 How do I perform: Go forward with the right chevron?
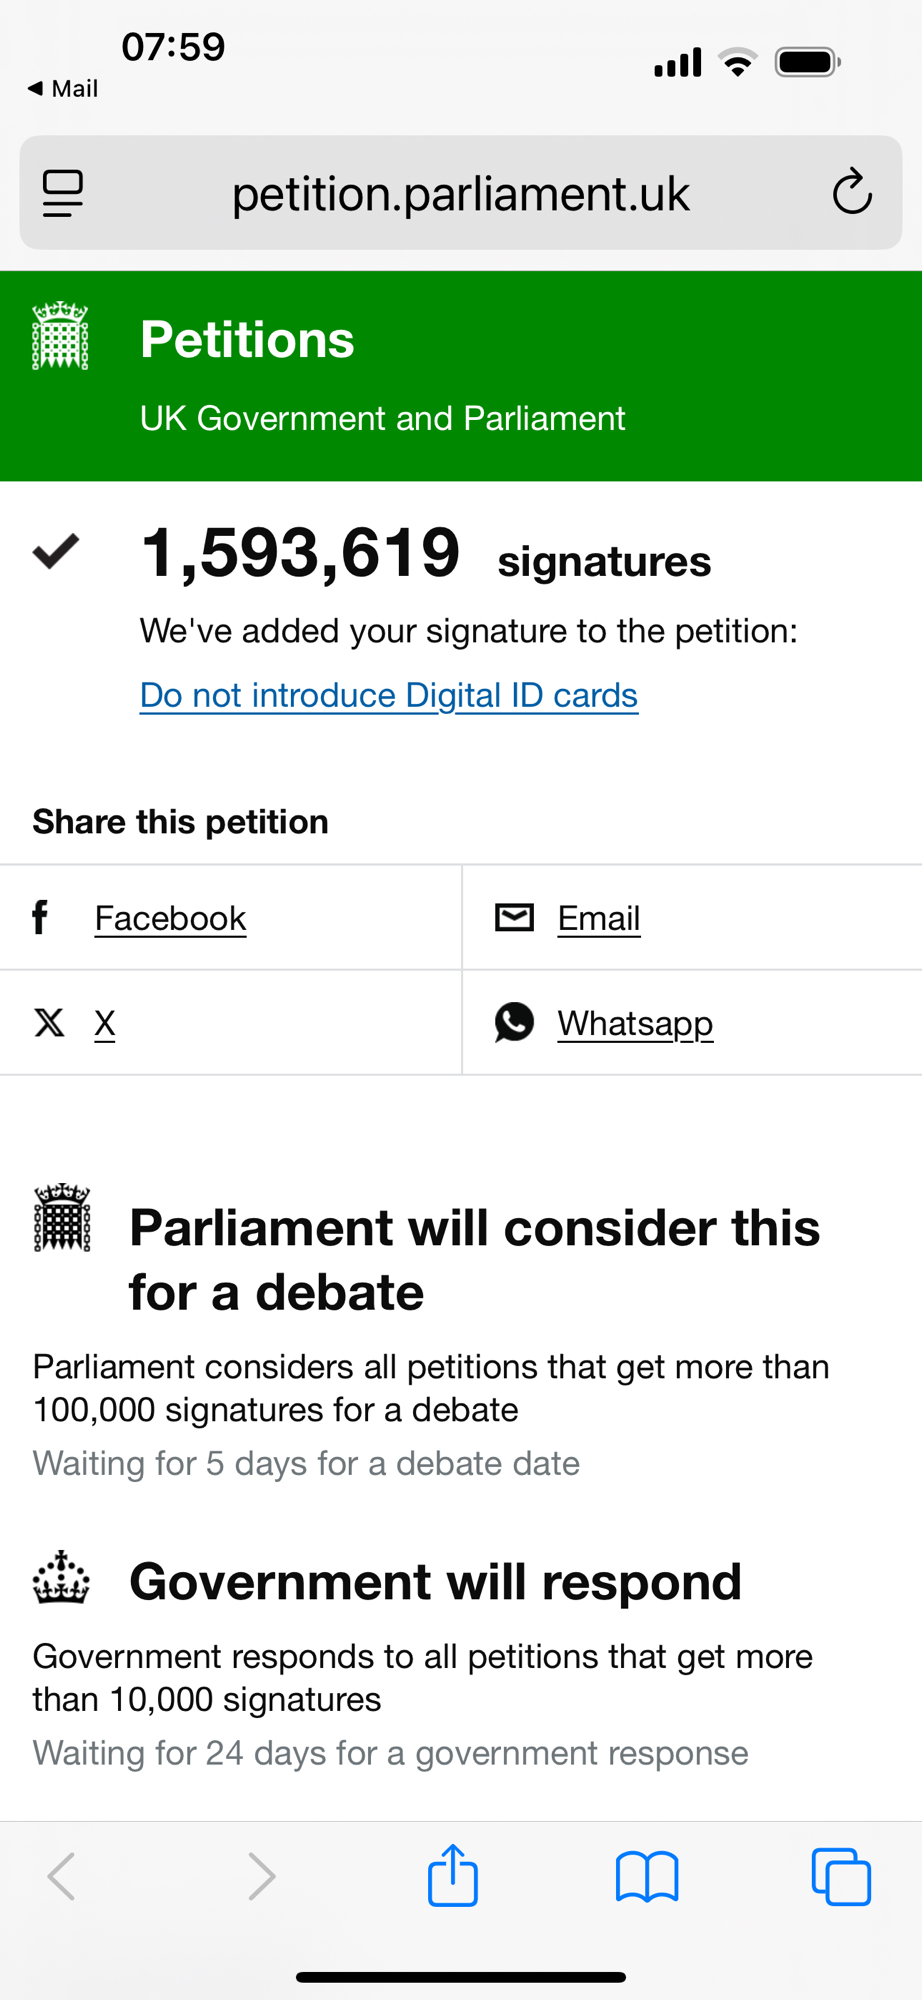pos(261,1876)
